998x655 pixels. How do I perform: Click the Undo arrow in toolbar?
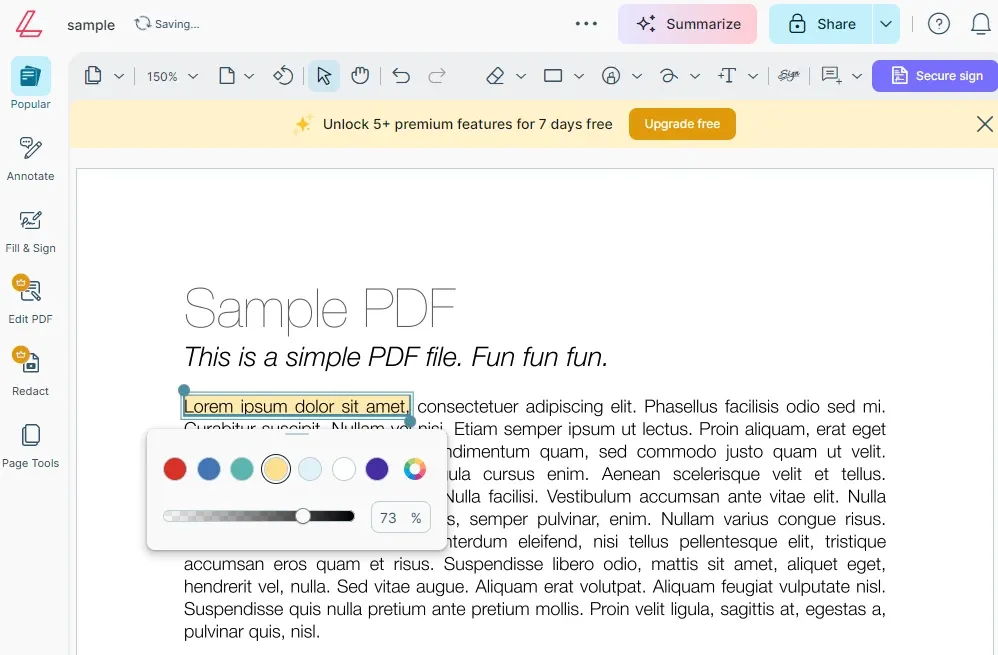(x=401, y=75)
